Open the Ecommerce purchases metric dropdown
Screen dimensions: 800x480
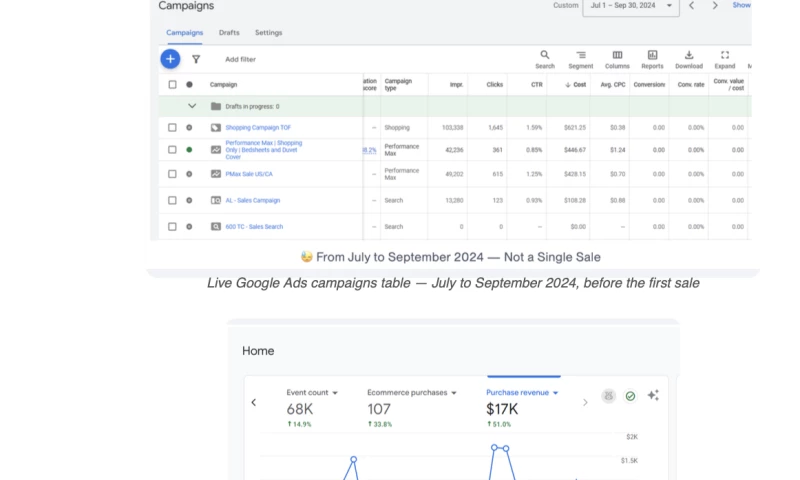412,393
